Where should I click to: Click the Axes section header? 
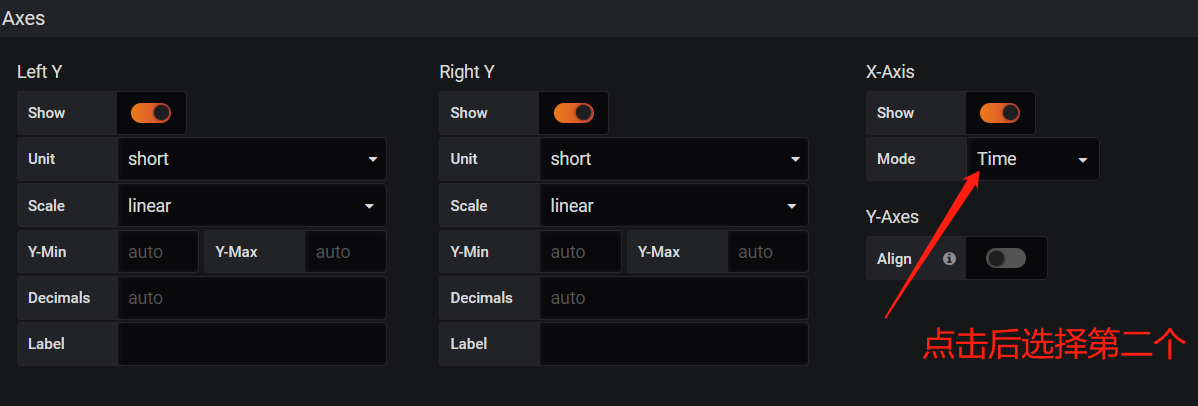pyautogui.click(x=24, y=18)
